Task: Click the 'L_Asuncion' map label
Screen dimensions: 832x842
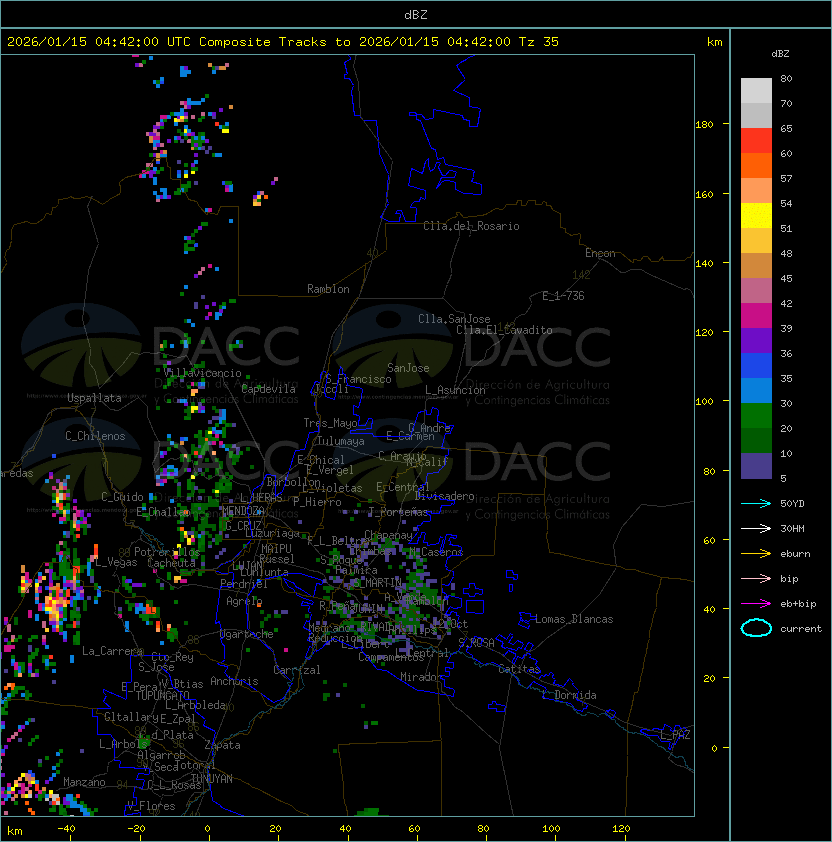Action: (x=455, y=390)
